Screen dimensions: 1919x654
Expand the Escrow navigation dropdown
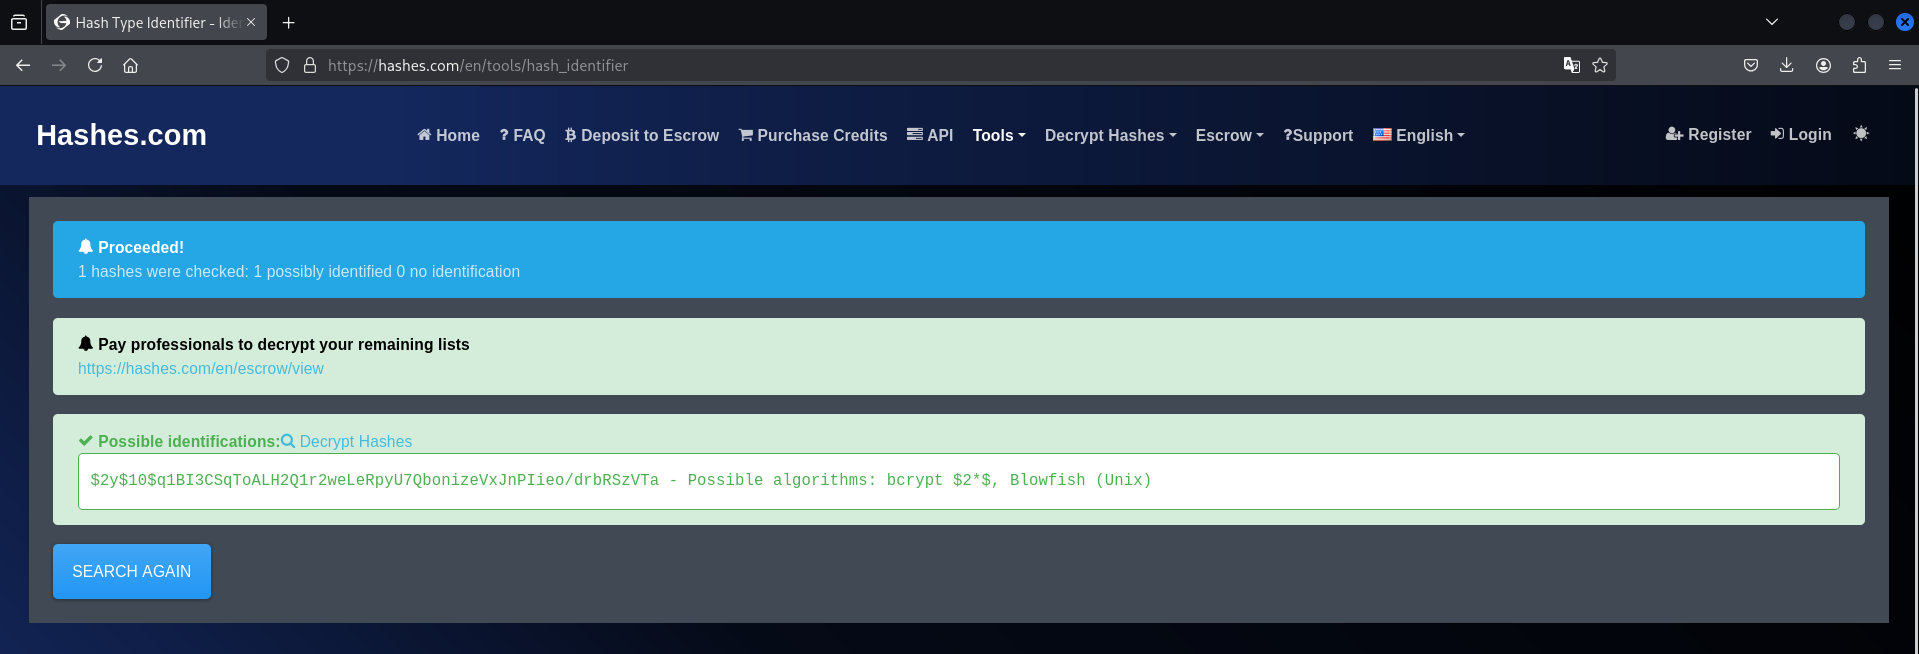[1229, 135]
